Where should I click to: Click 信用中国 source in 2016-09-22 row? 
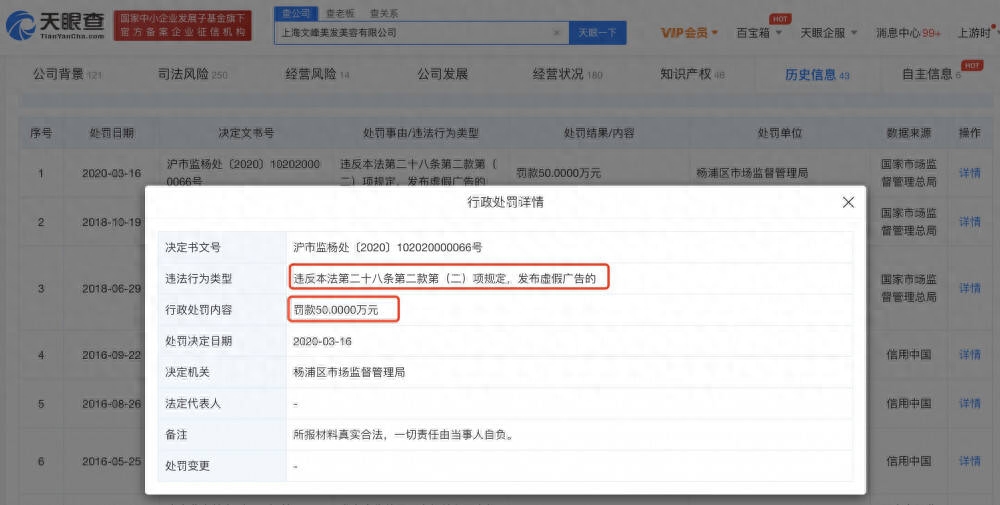point(908,355)
